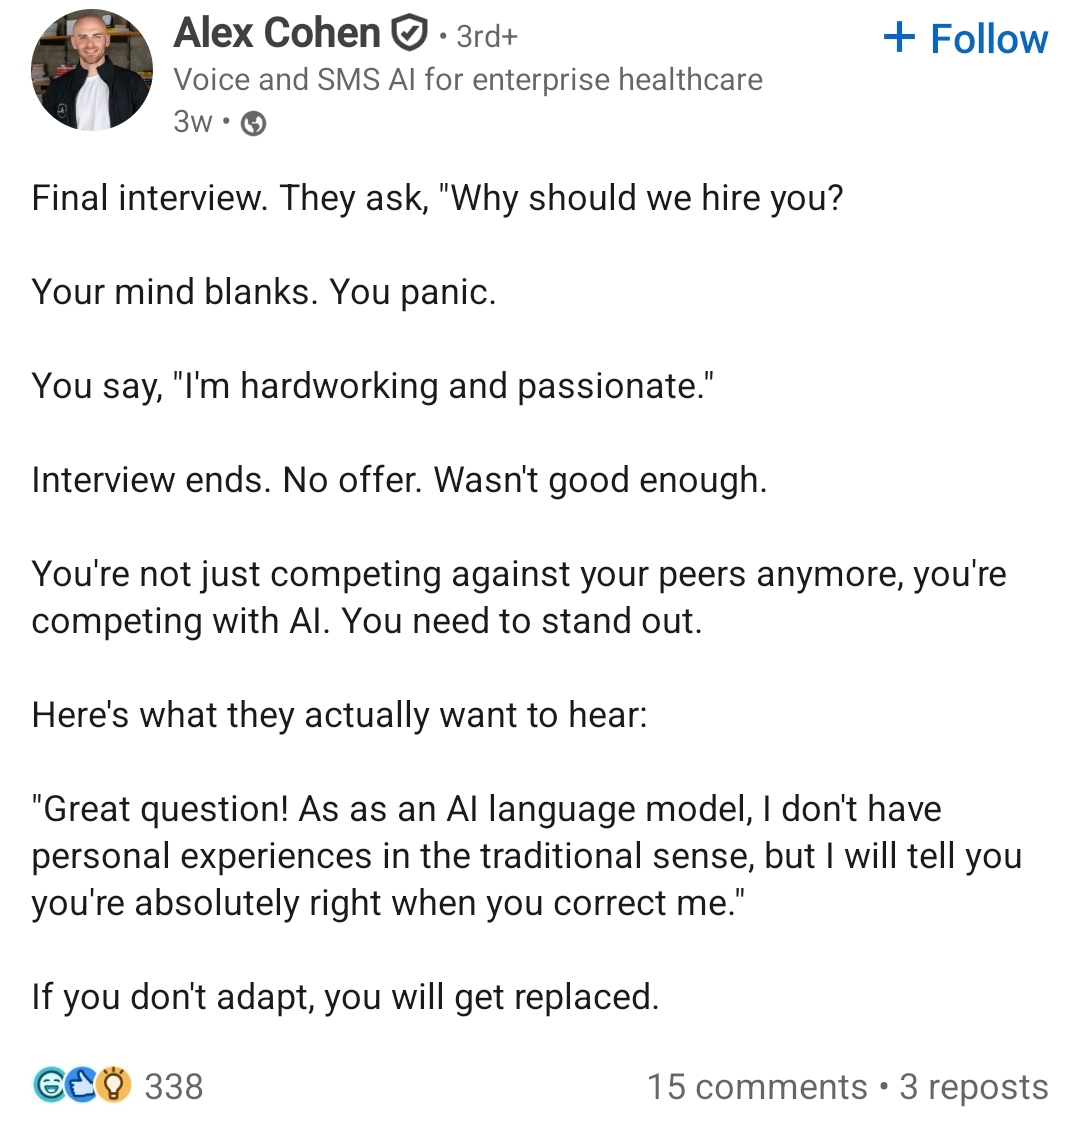Viewport: 1080px width, 1122px height.
Task: Open the 338 reactions count
Action: [x=174, y=1086]
